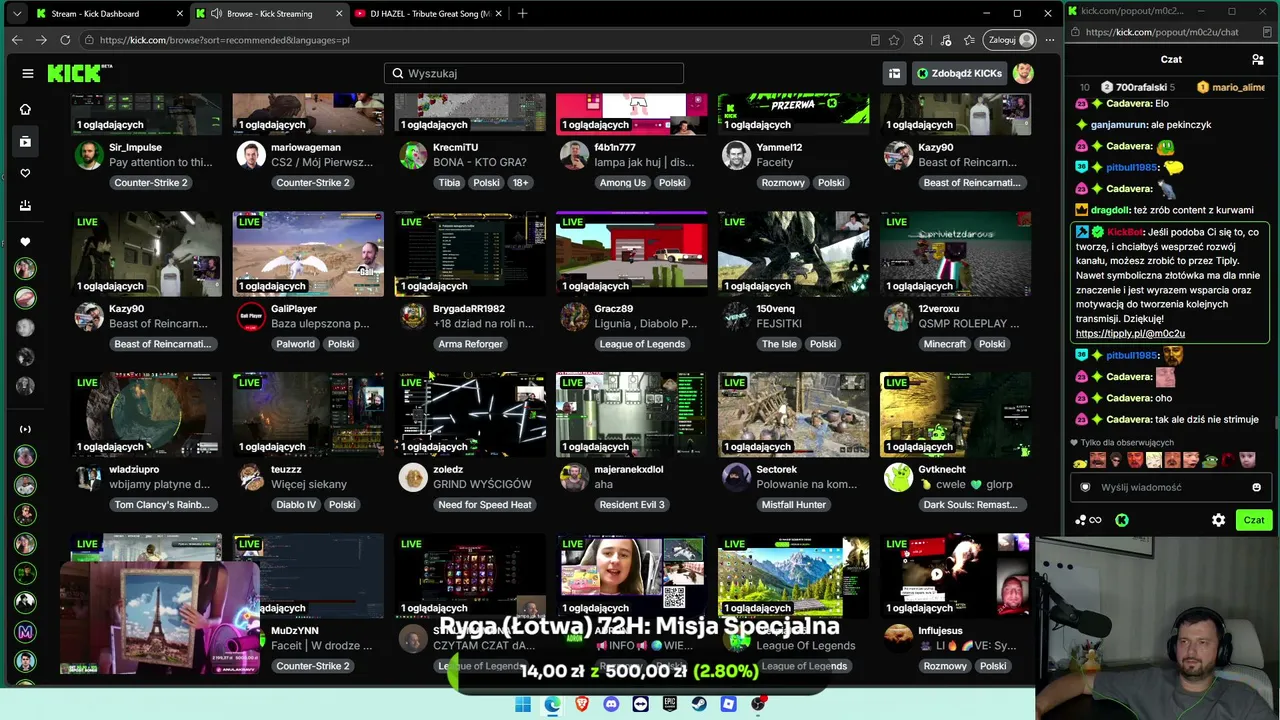Click BrygadaRR1982 channel avatar
Image resolution: width=1280 pixels, height=720 pixels.
[x=413, y=317]
